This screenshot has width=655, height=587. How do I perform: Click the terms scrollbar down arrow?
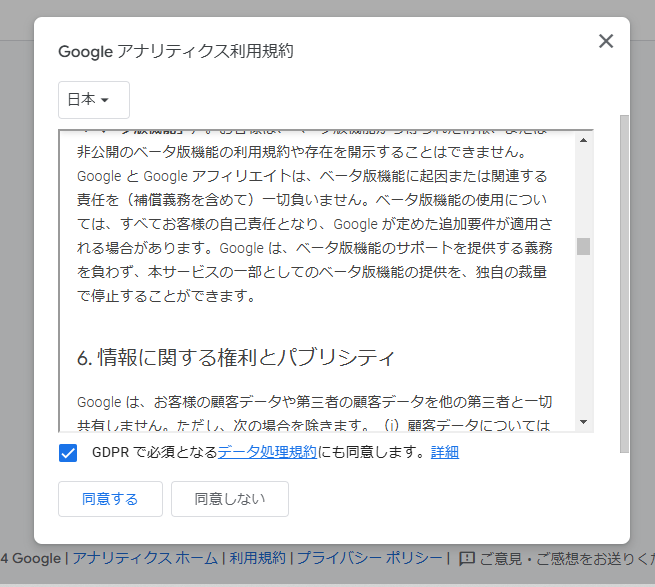tap(583, 422)
